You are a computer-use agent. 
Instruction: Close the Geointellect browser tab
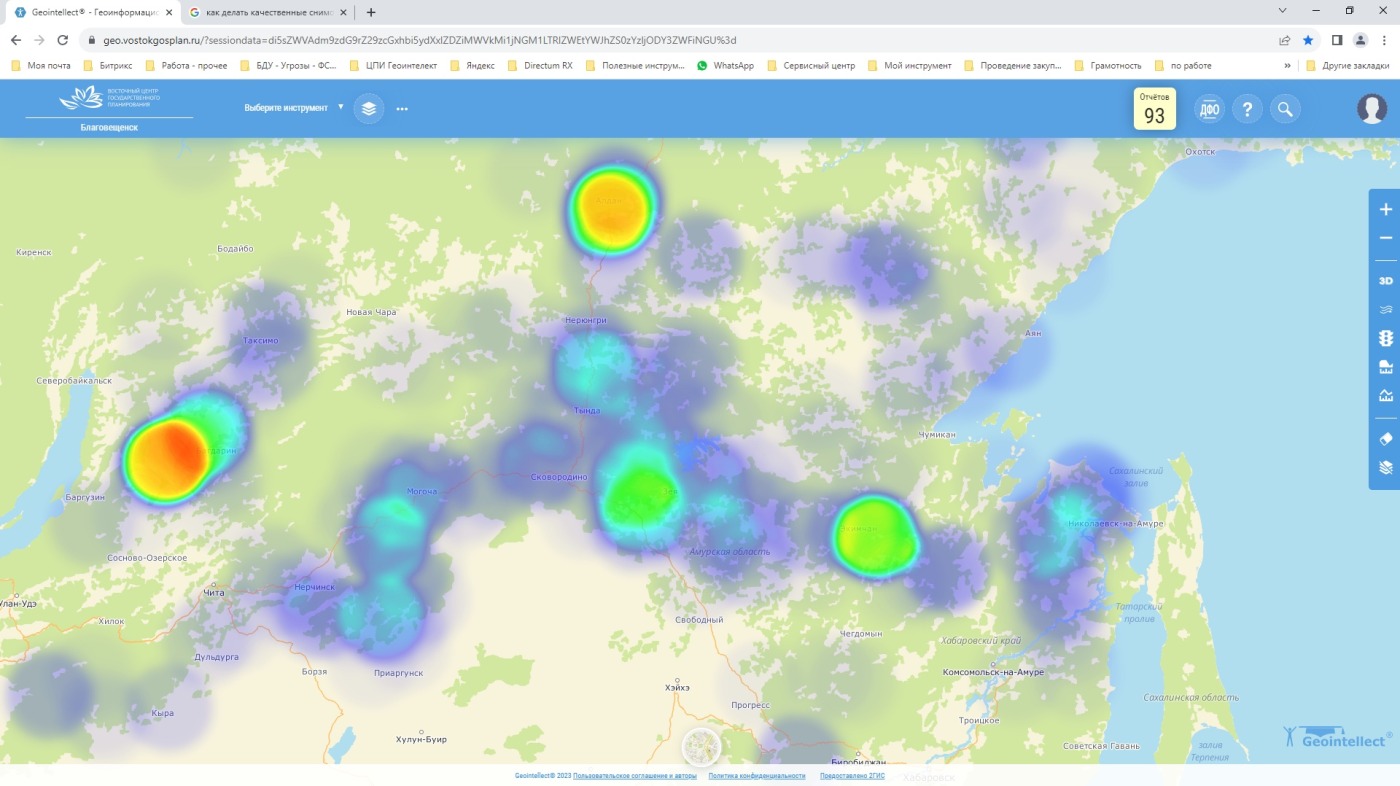tap(167, 12)
